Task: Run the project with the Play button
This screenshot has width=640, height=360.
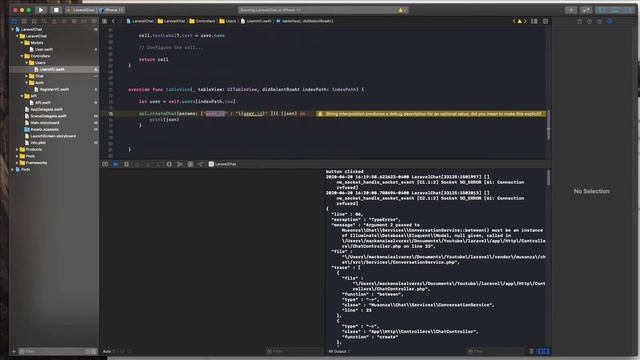Action: click(41, 10)
